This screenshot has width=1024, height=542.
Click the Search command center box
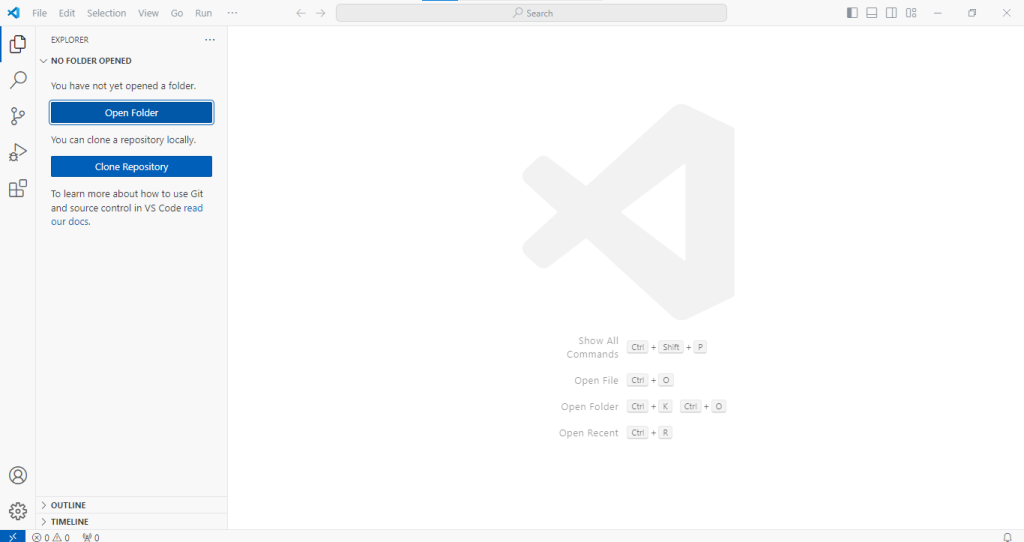[x=531, y=13]
